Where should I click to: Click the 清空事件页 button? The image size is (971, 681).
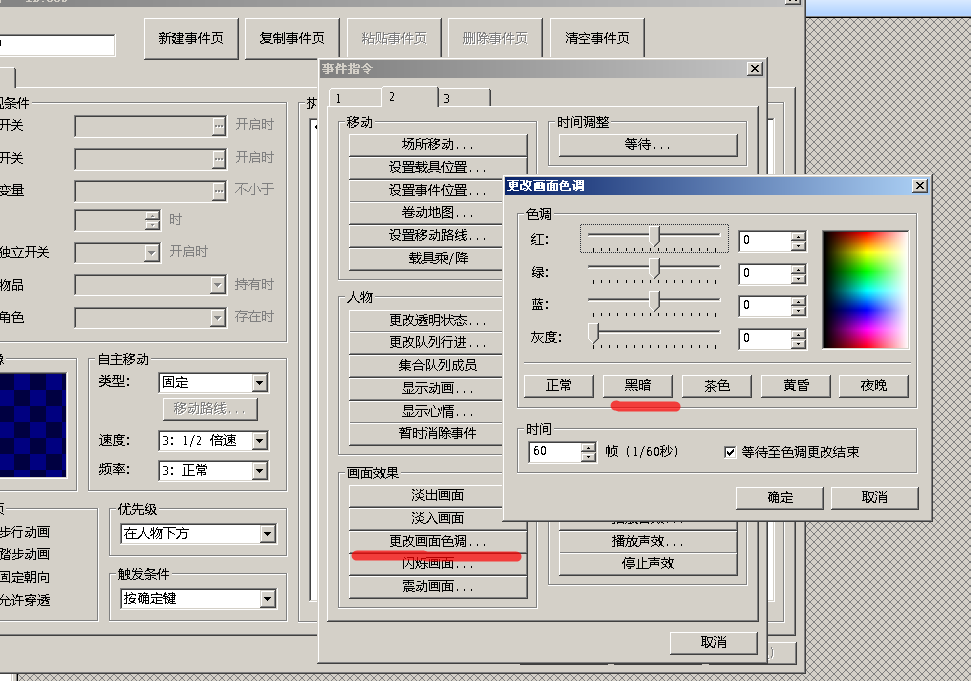click(x=597, y=38)
